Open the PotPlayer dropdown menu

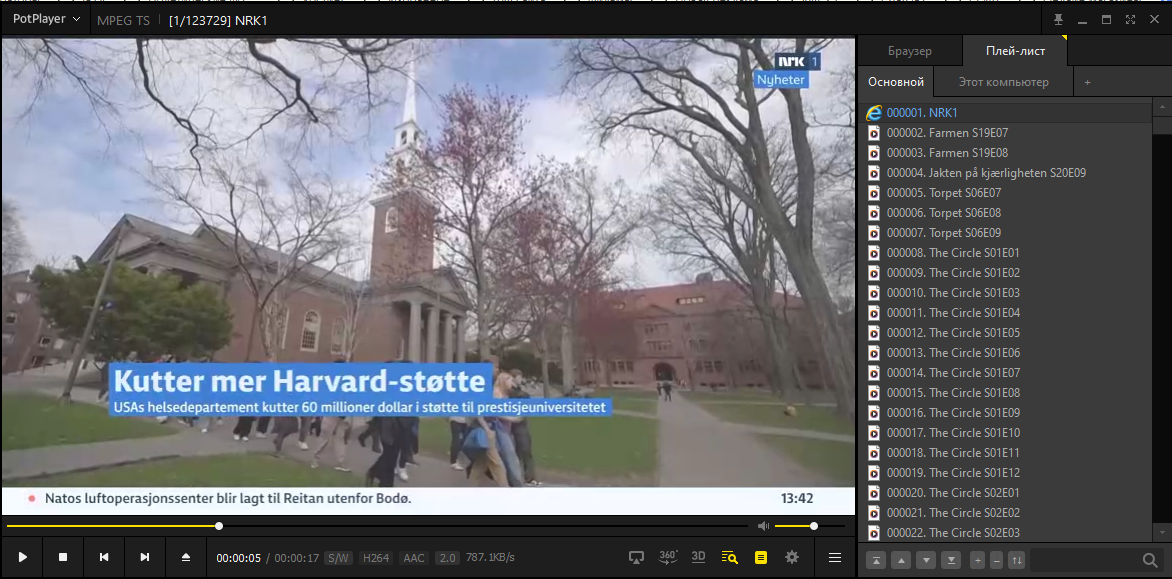click(46, 19)
